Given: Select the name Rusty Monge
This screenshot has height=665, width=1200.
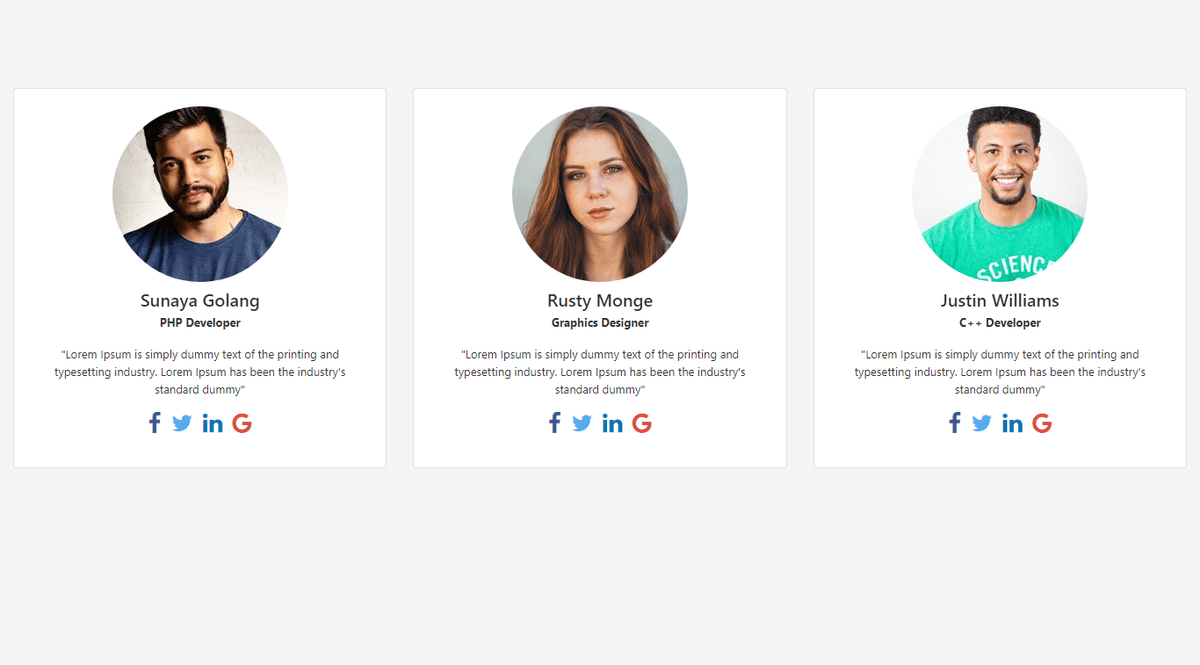Looking at the screenshot, I should 600,300.
